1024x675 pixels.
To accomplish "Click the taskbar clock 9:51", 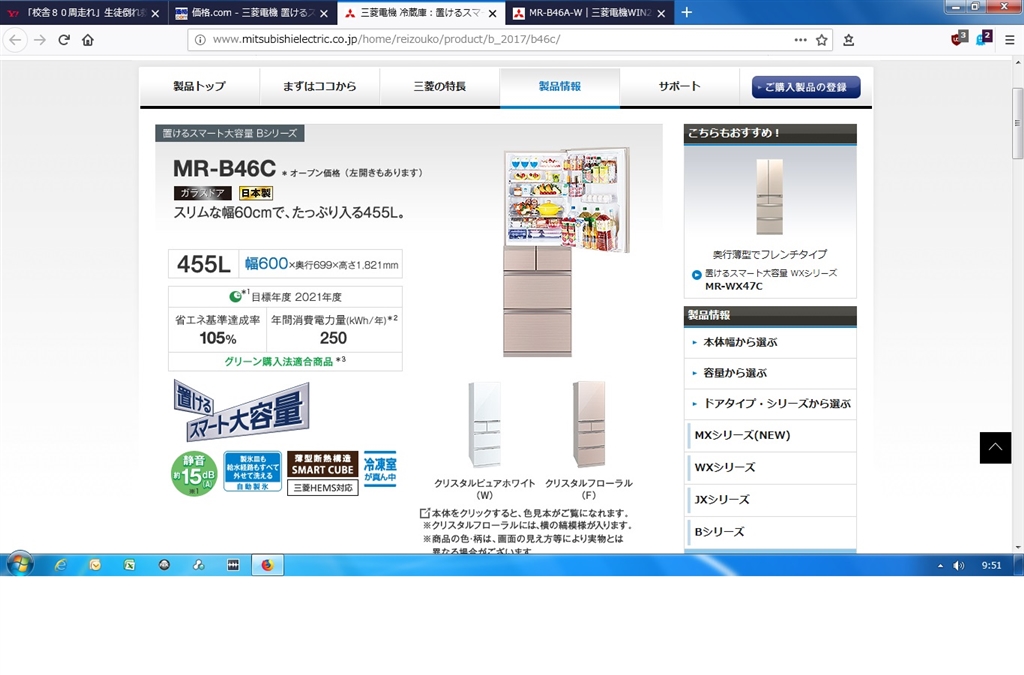I will (x=991, y=566).
